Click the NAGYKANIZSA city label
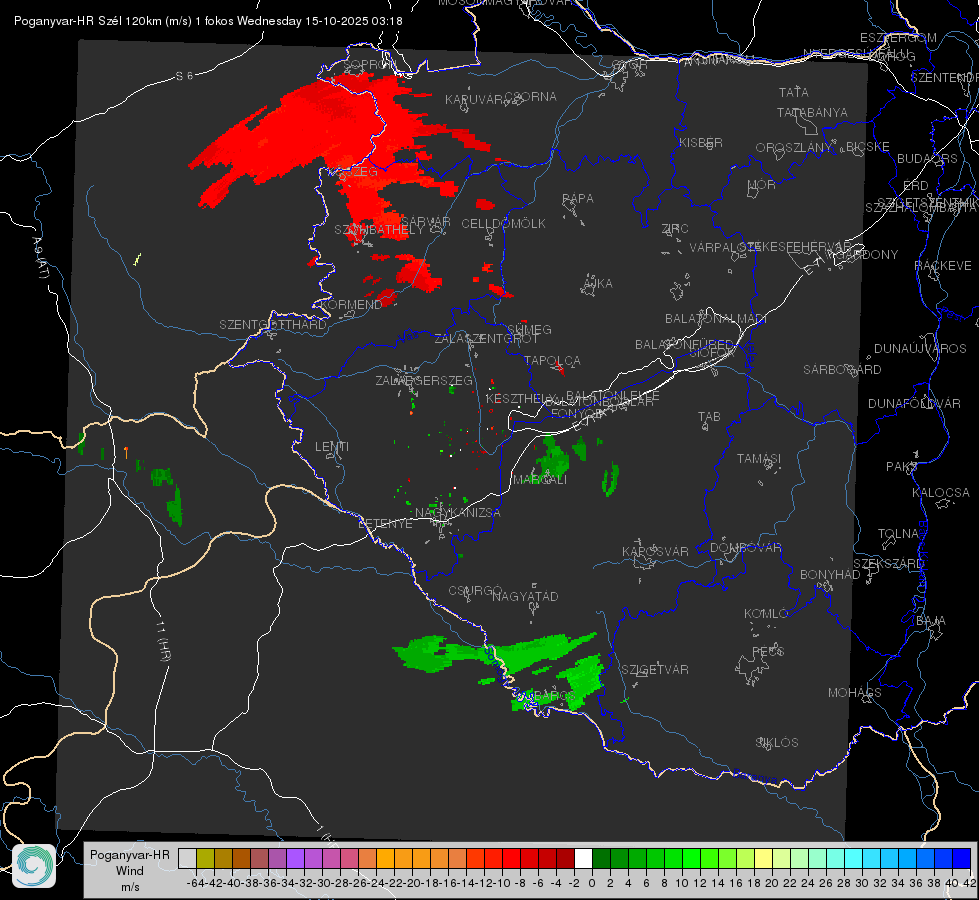Screen dimensions: 979x900 [x=458, y=513]
